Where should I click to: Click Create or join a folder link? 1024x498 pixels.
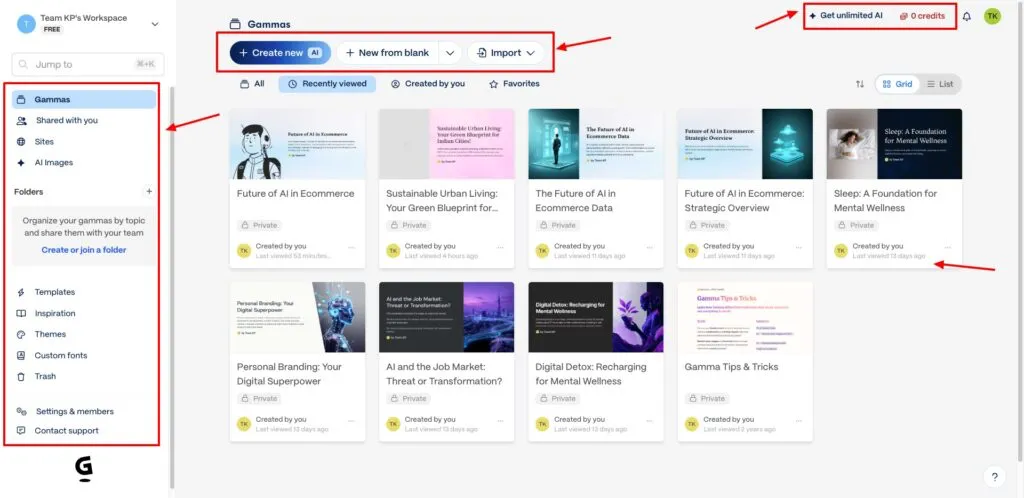click(84, 250)
